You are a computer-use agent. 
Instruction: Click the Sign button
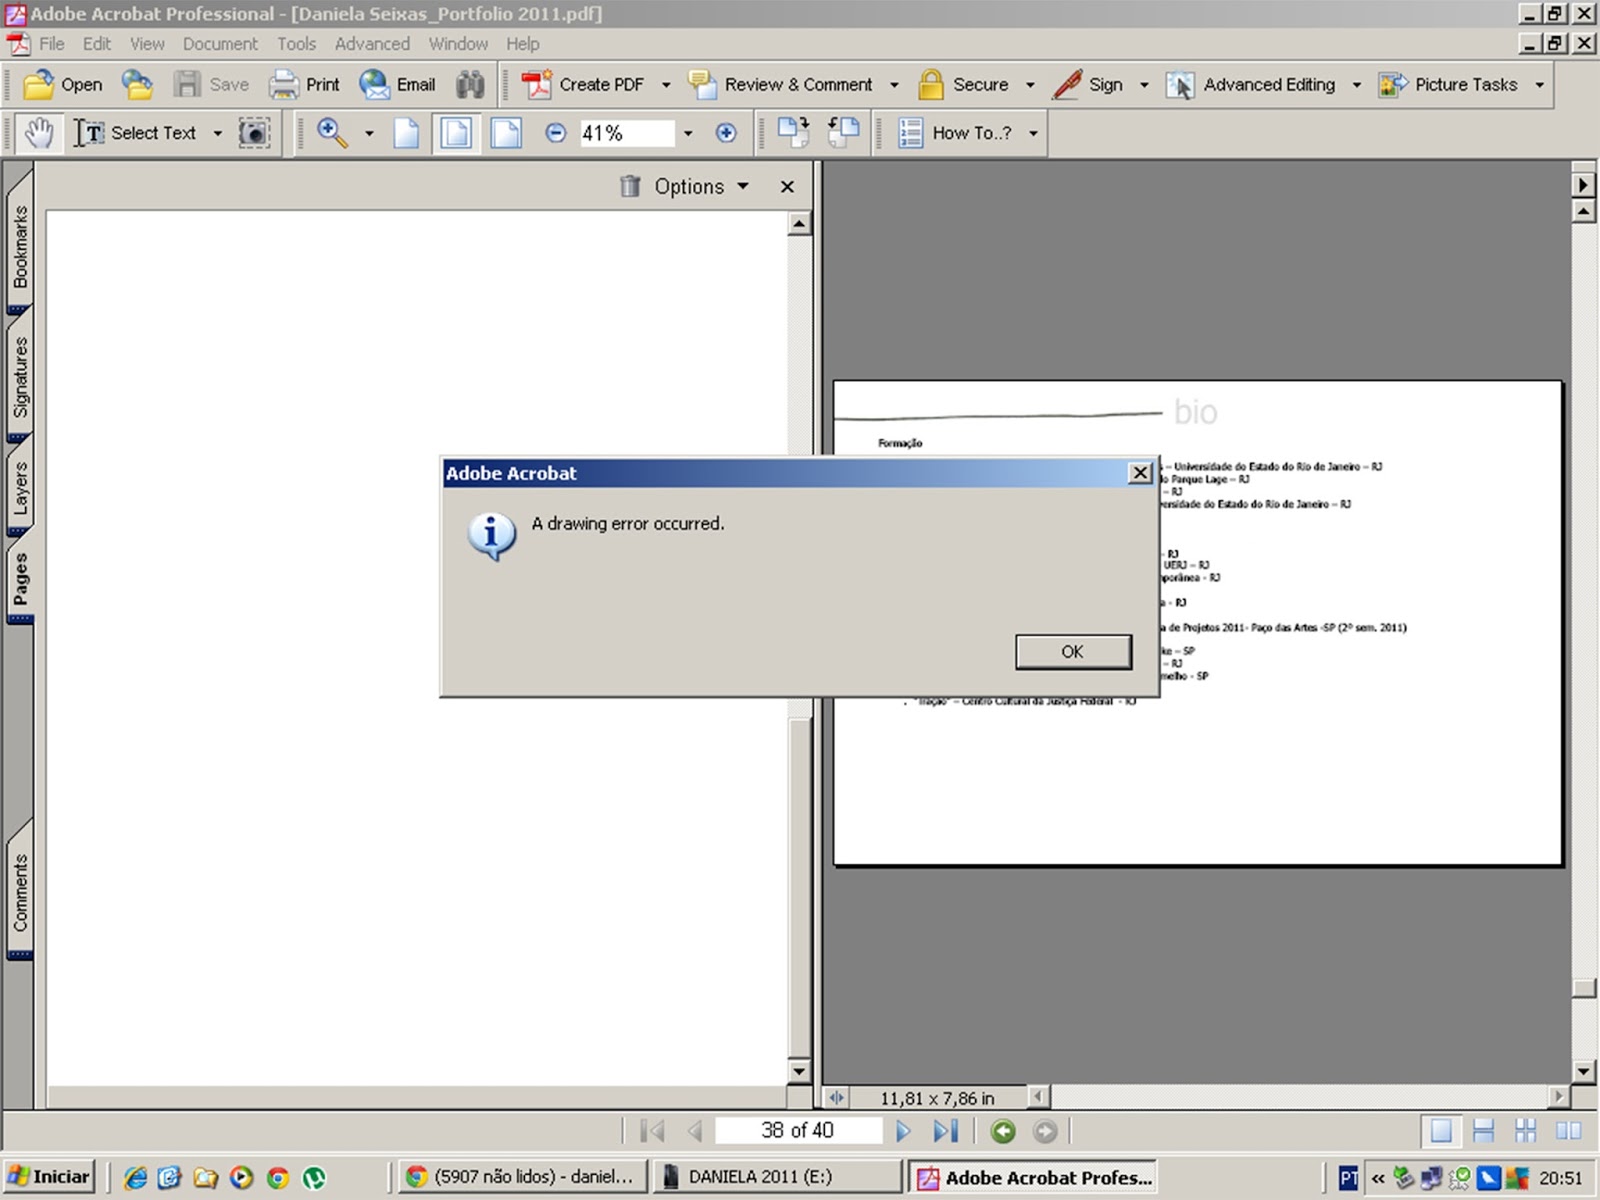point(1088,85)
